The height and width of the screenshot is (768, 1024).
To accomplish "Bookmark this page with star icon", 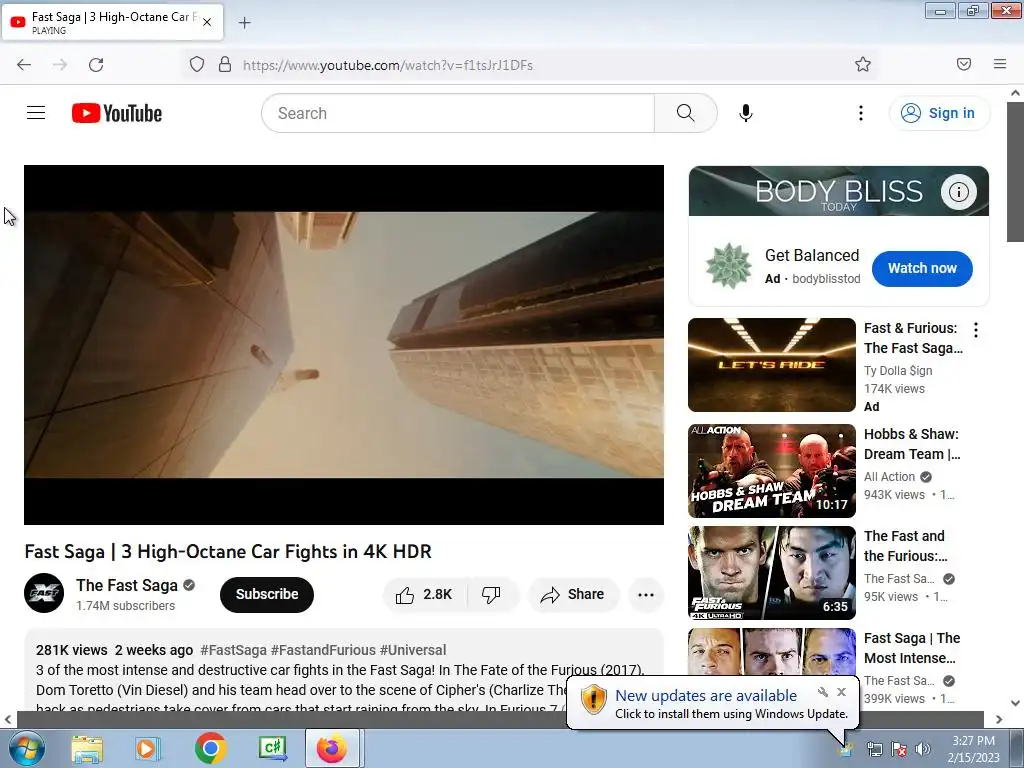I will coord(863,64).
